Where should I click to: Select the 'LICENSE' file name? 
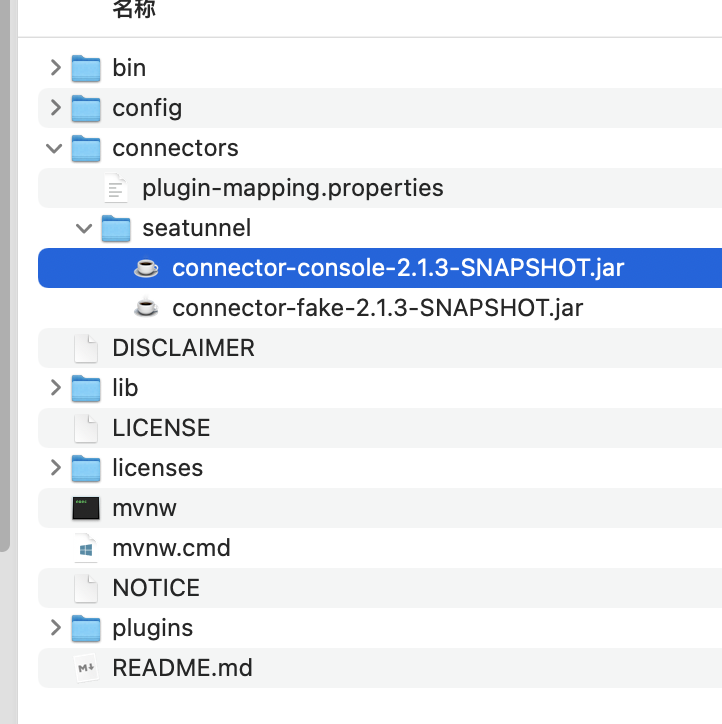point(162,428)
